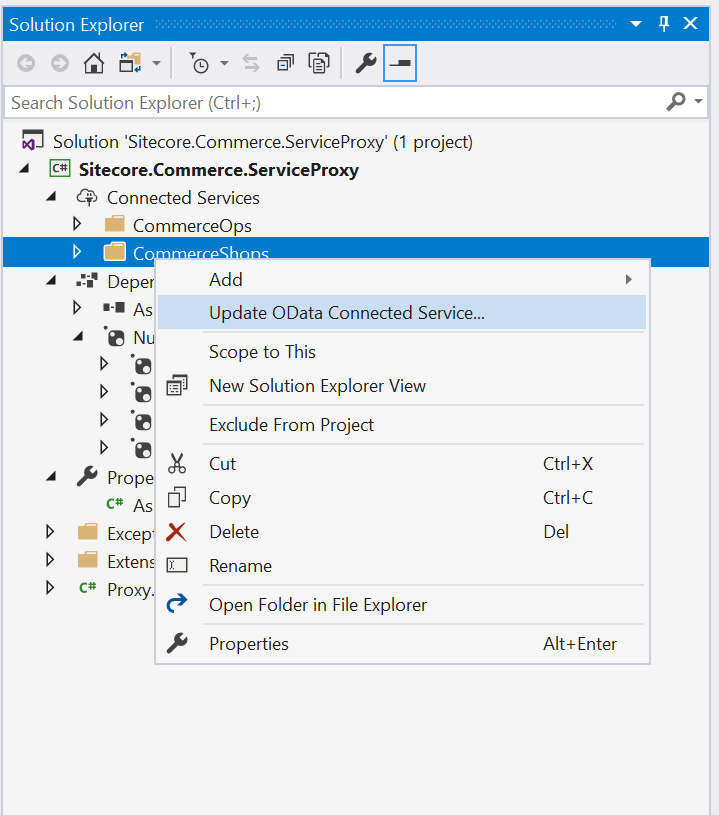This screenshot has height=815, width=719.
Task: Collapse the Connected Services node
Action: (x=51, y=196)
